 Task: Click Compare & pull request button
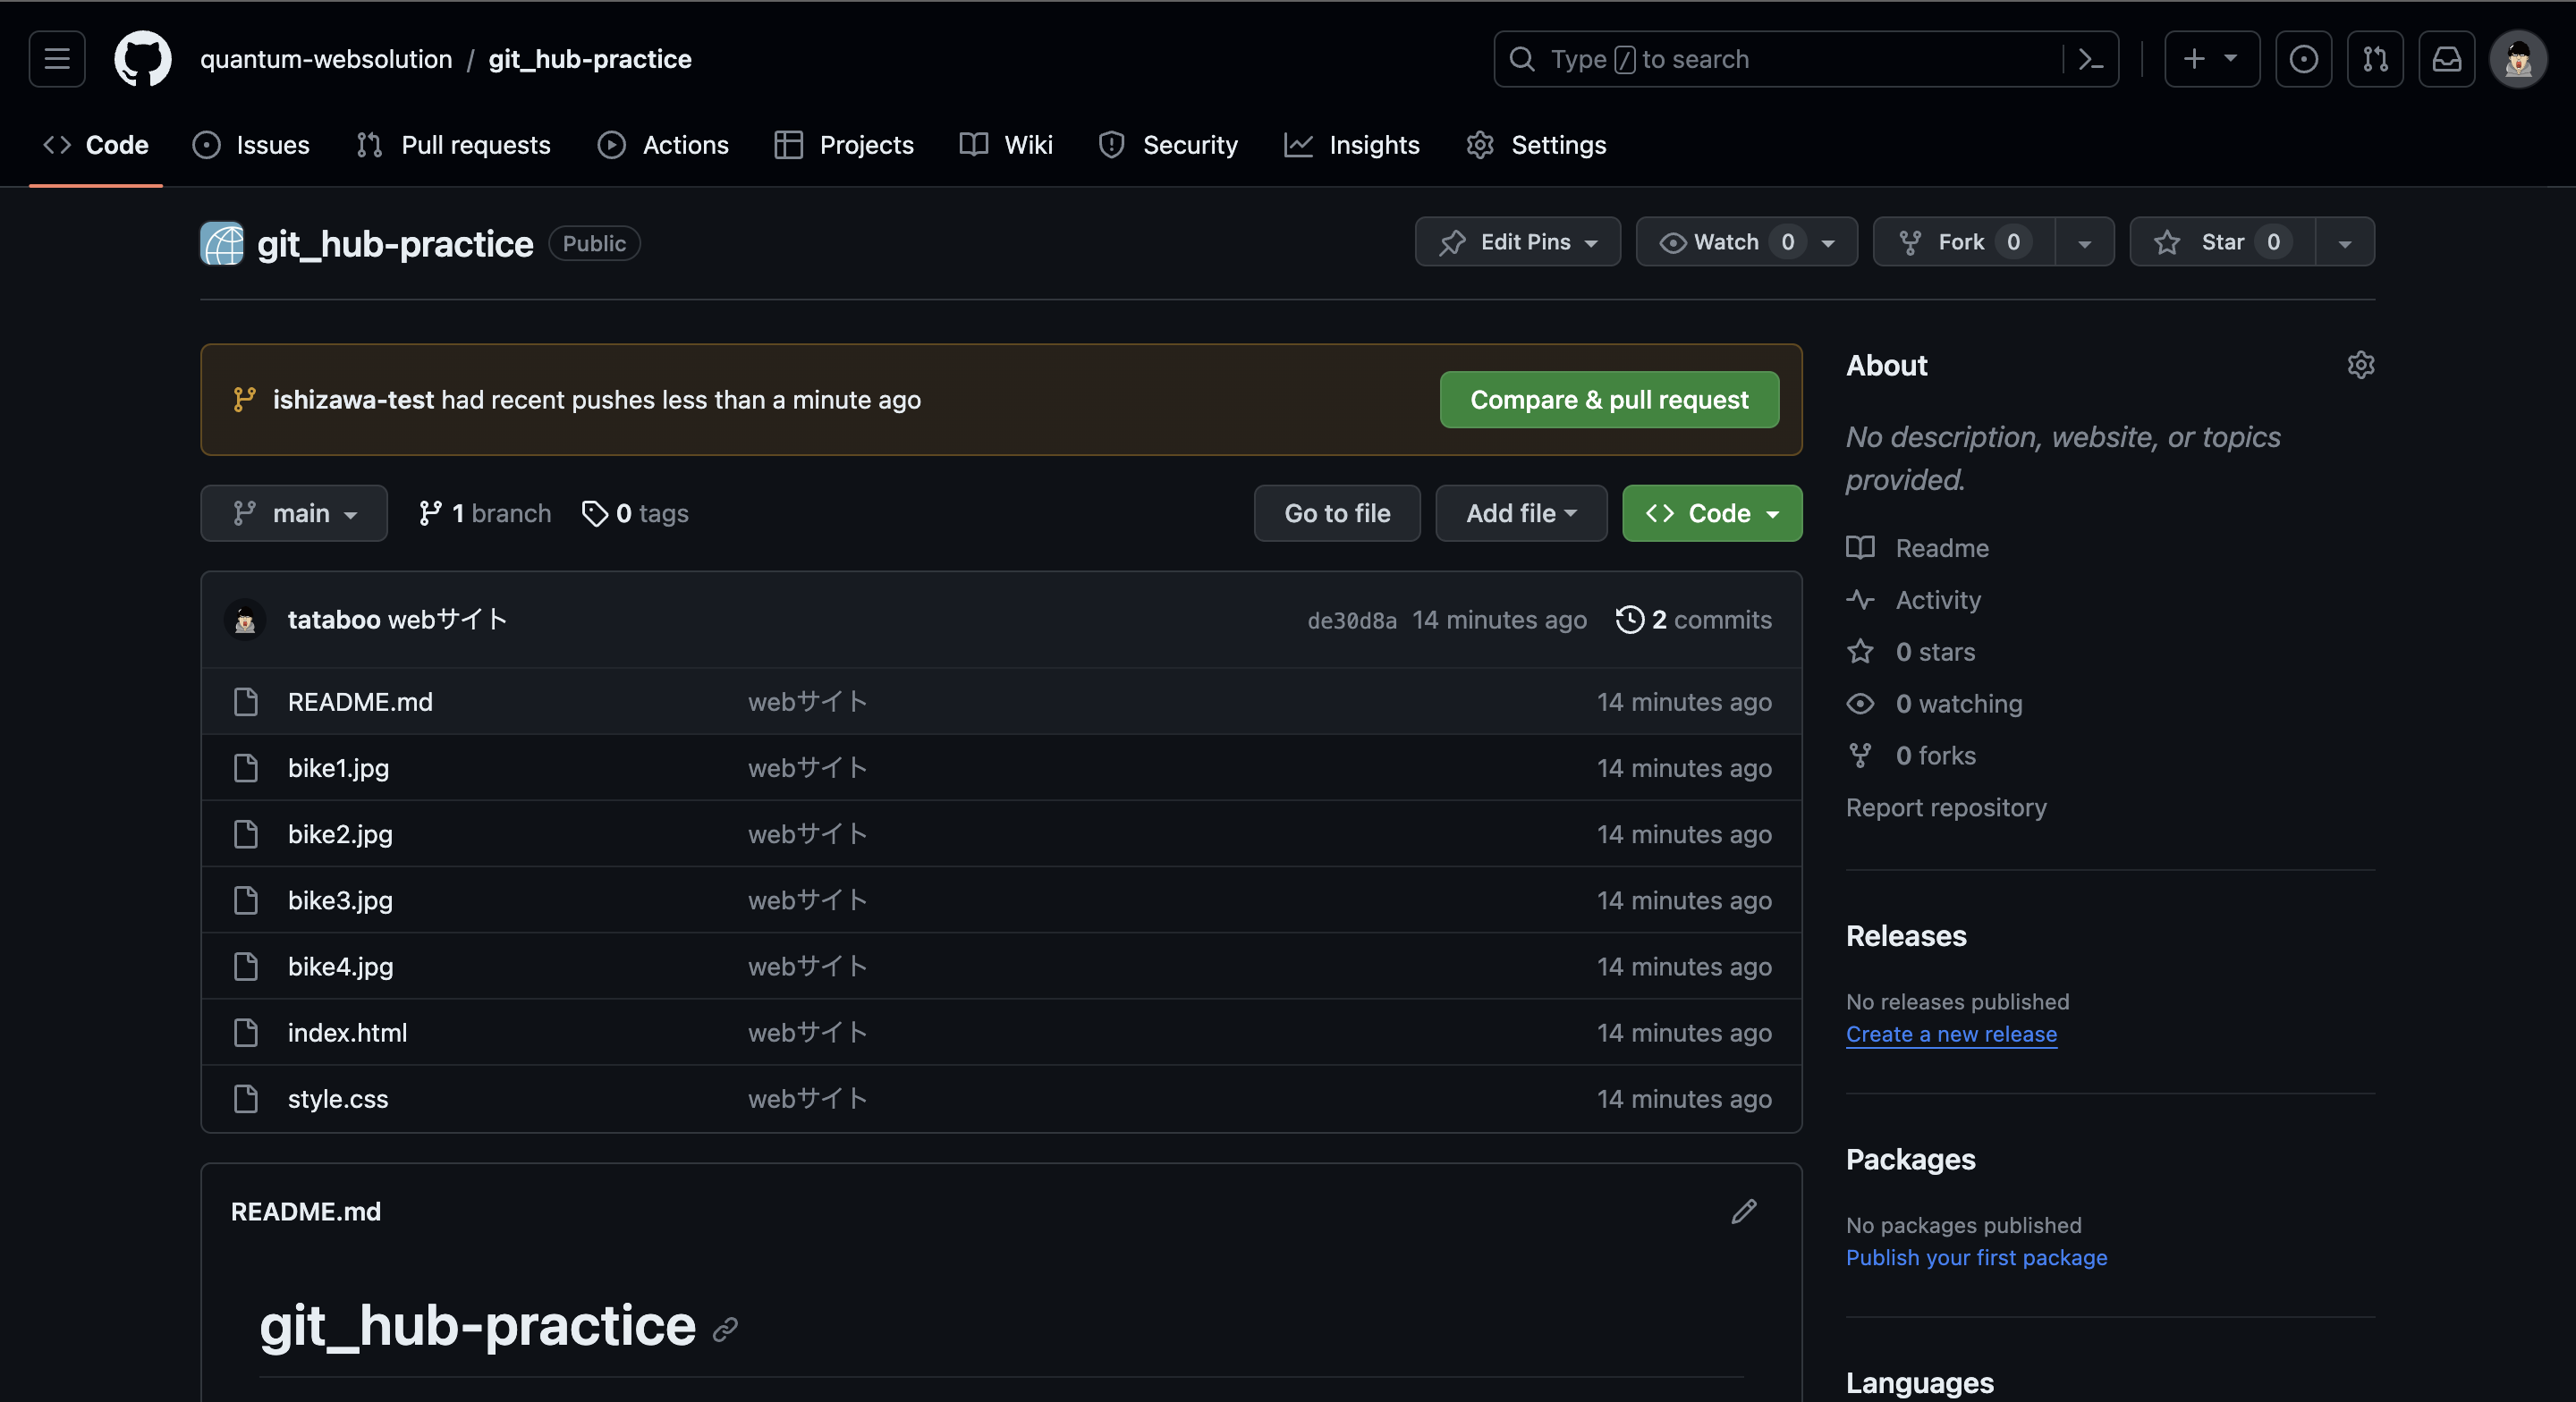[1608, 400]
